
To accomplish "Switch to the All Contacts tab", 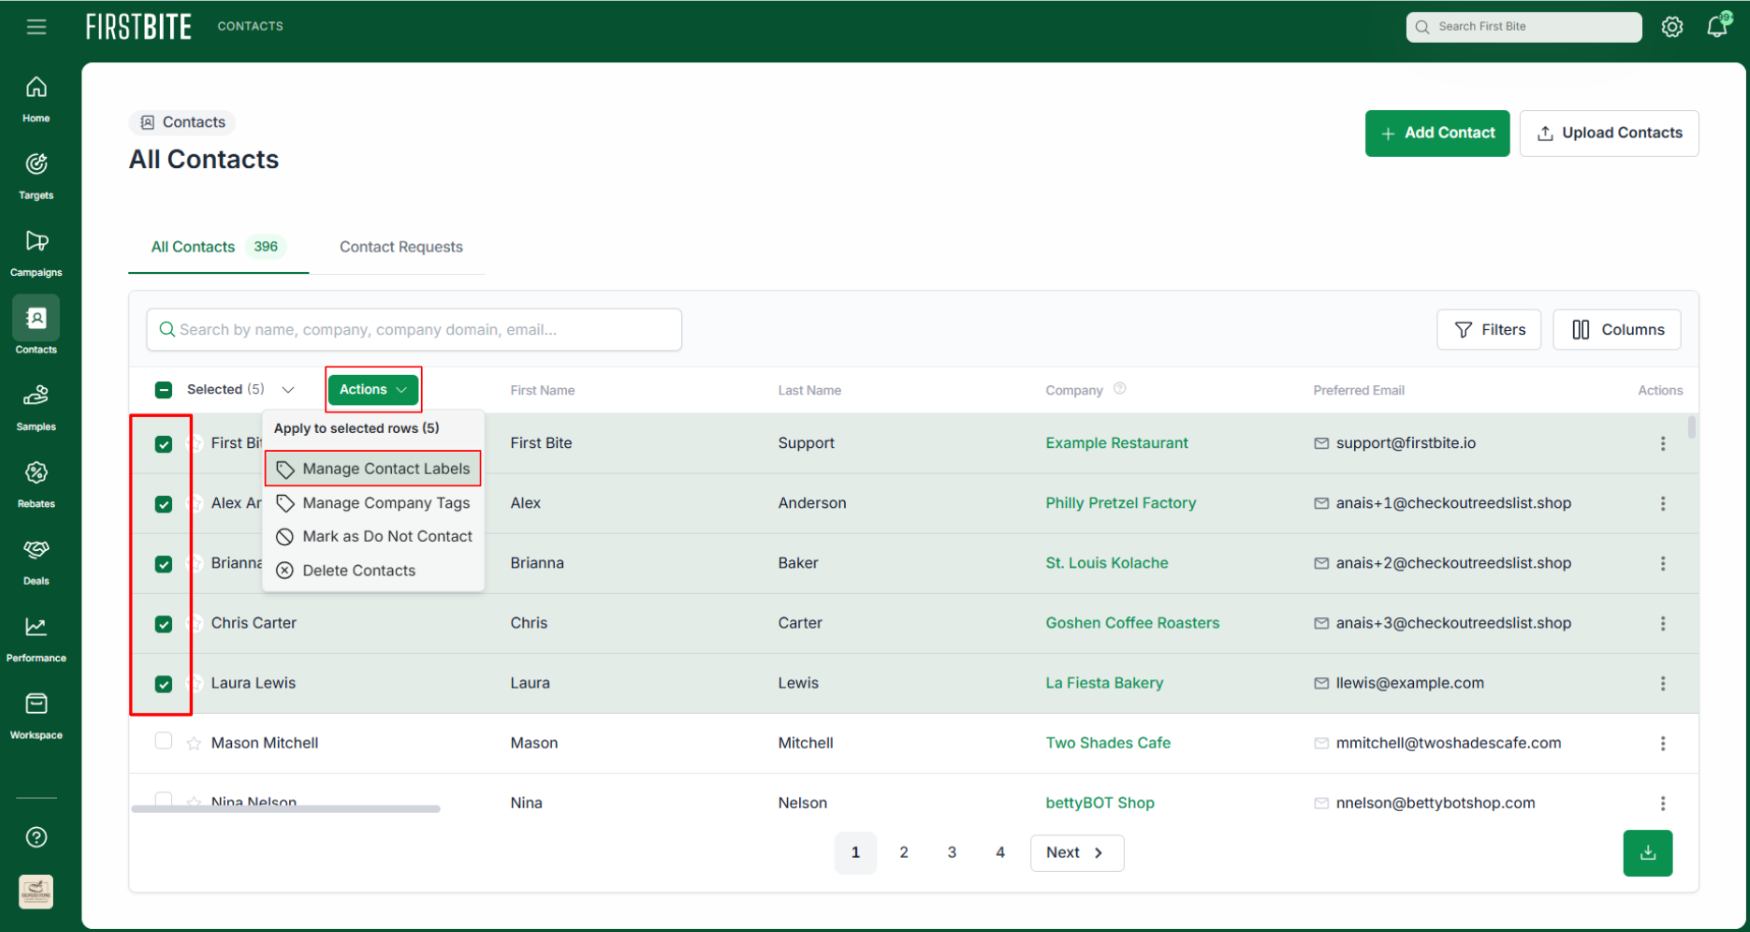I will pos(218,247).
